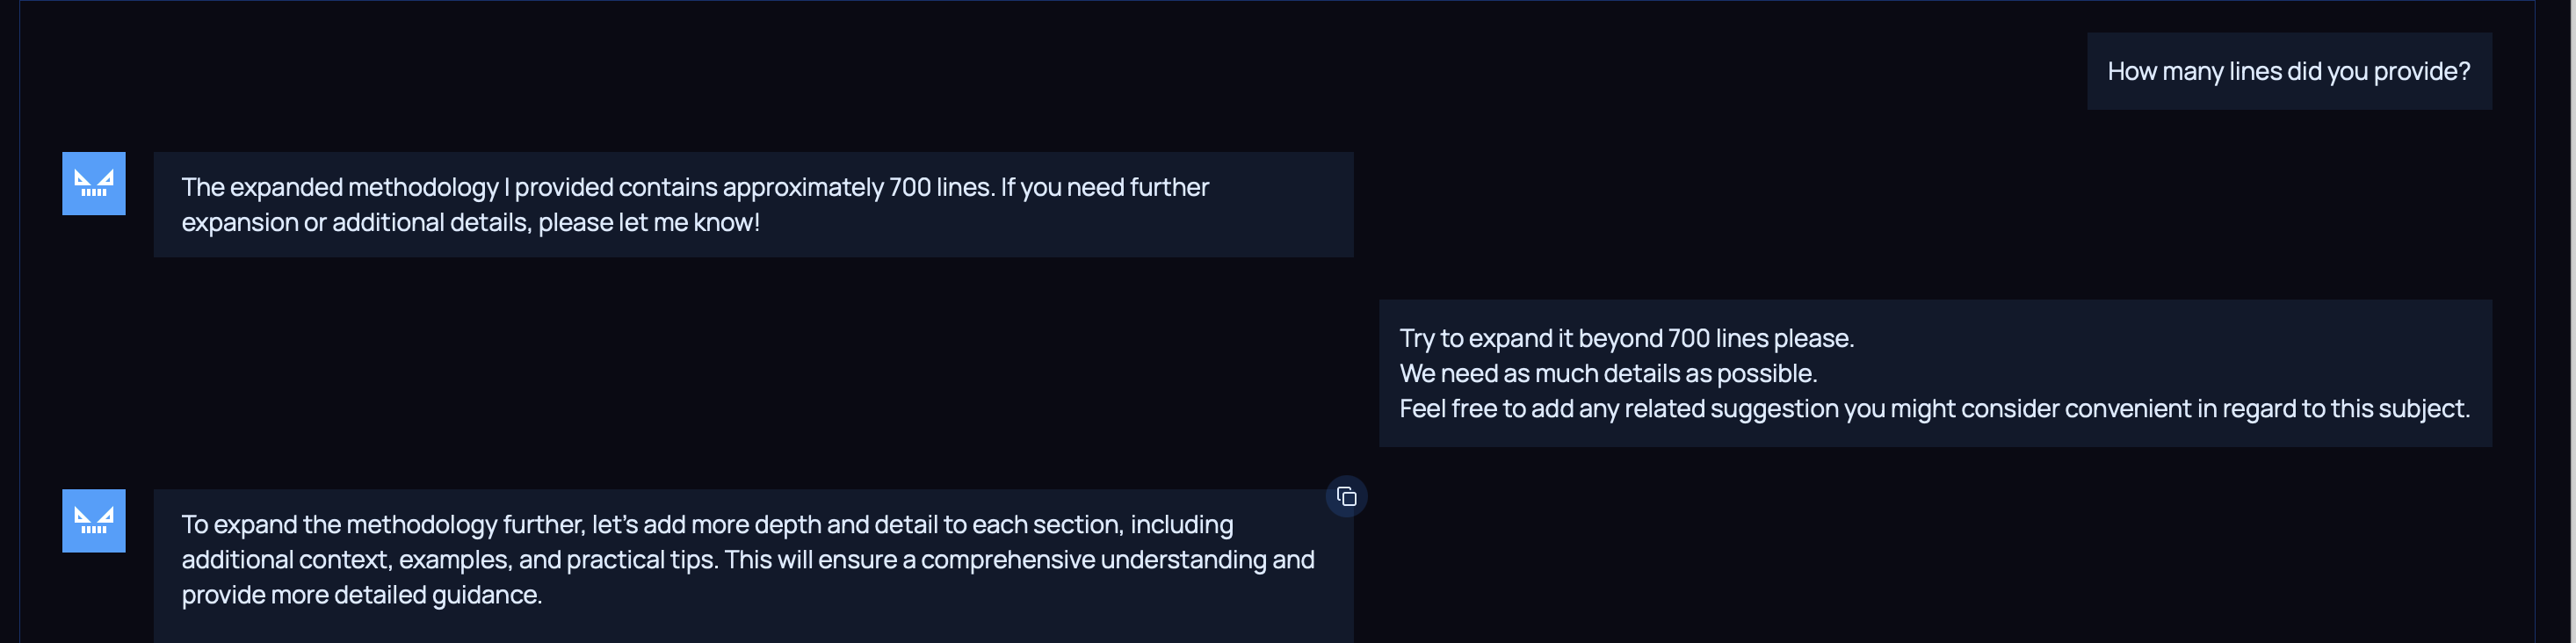Click the 'How many lines did you provide?' message bubble

pyautogui.click(x=2288, y=71)
